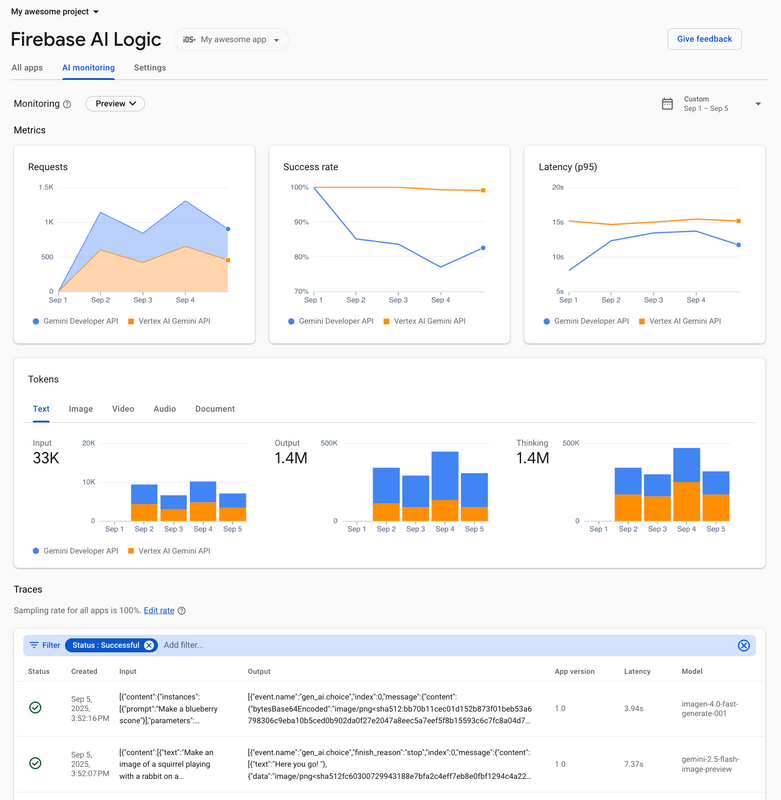Click the Tokens panel Gemini Developer API legend
The width and height of the screenshot is (781, 800).
[75, 551]
